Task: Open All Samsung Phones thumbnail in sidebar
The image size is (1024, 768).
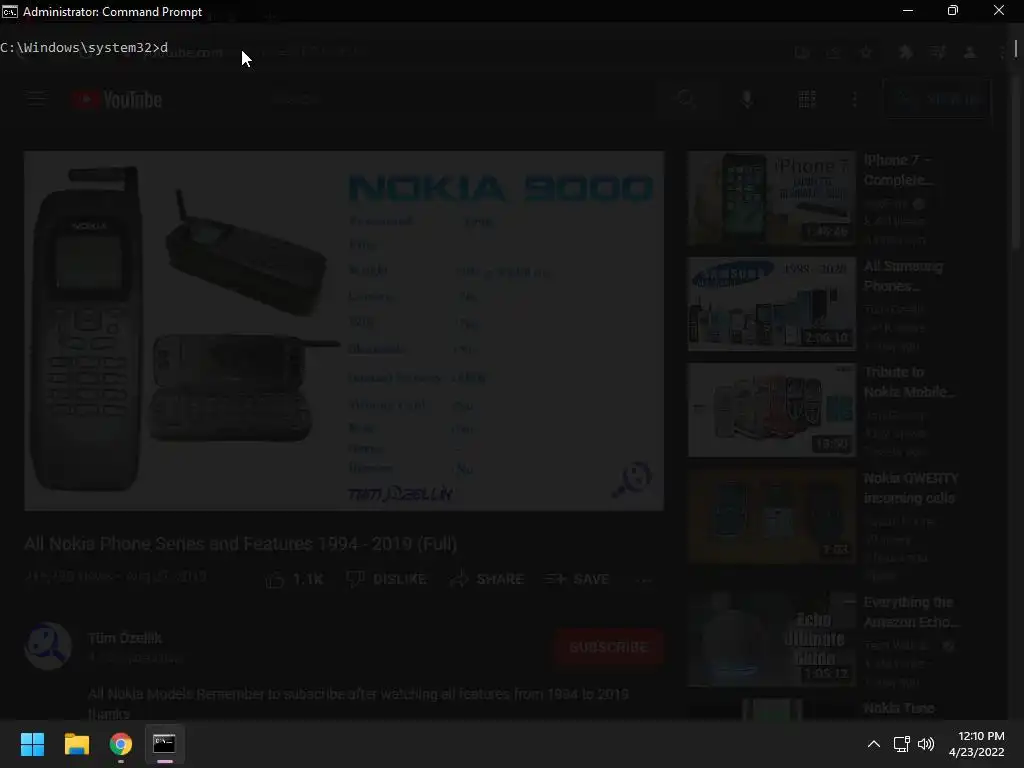Action: pos(771,304)
